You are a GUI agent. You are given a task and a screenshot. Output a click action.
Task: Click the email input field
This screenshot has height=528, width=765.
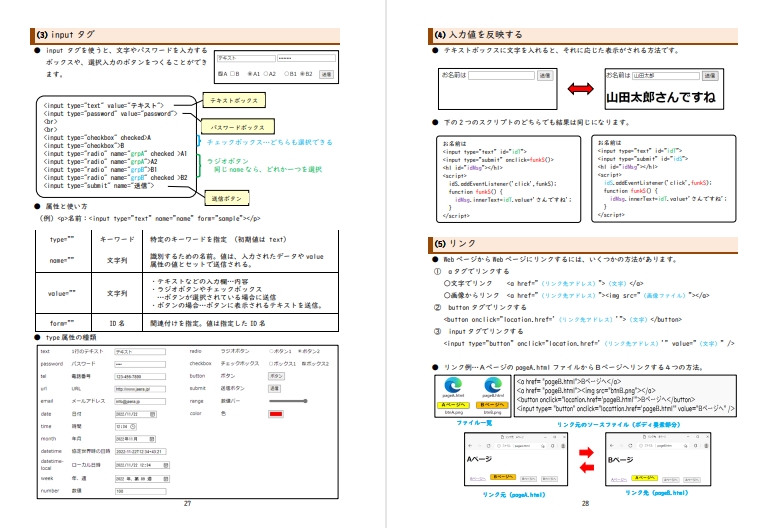tap(141, 402)
